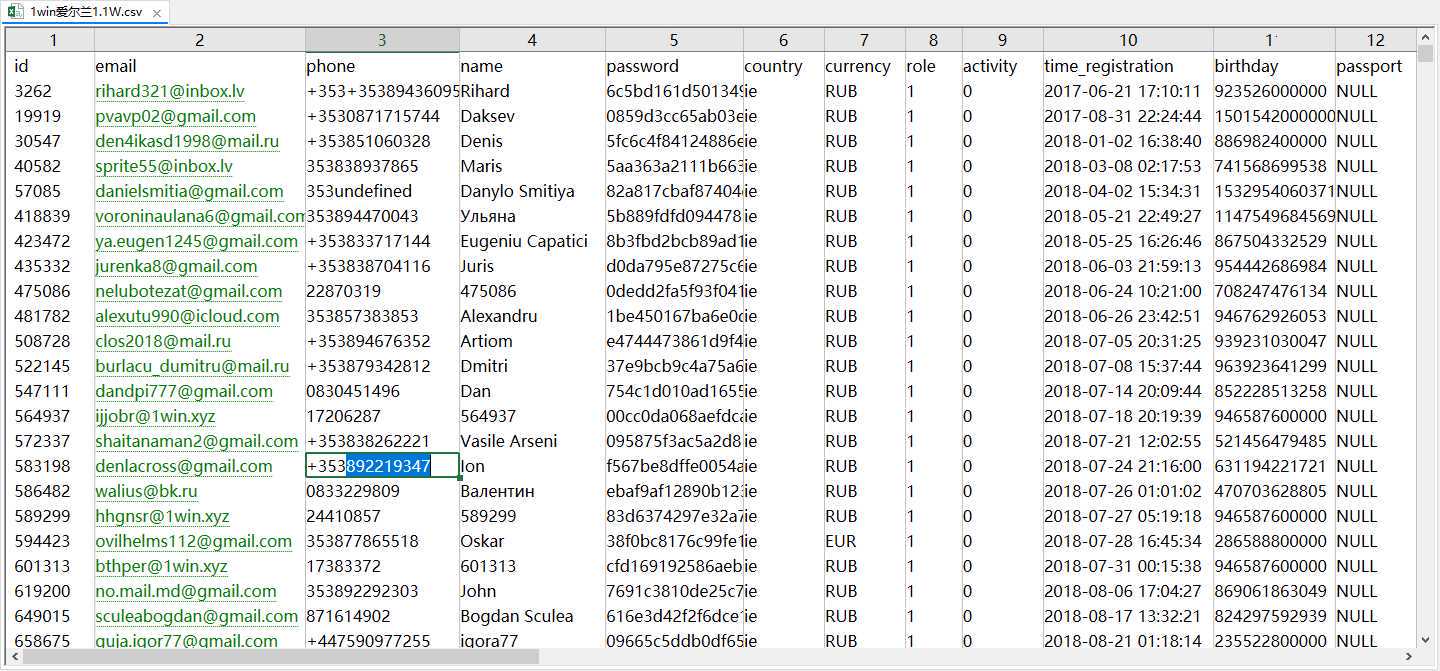
Task: Select column header 6
Action: tap(784, 40)
